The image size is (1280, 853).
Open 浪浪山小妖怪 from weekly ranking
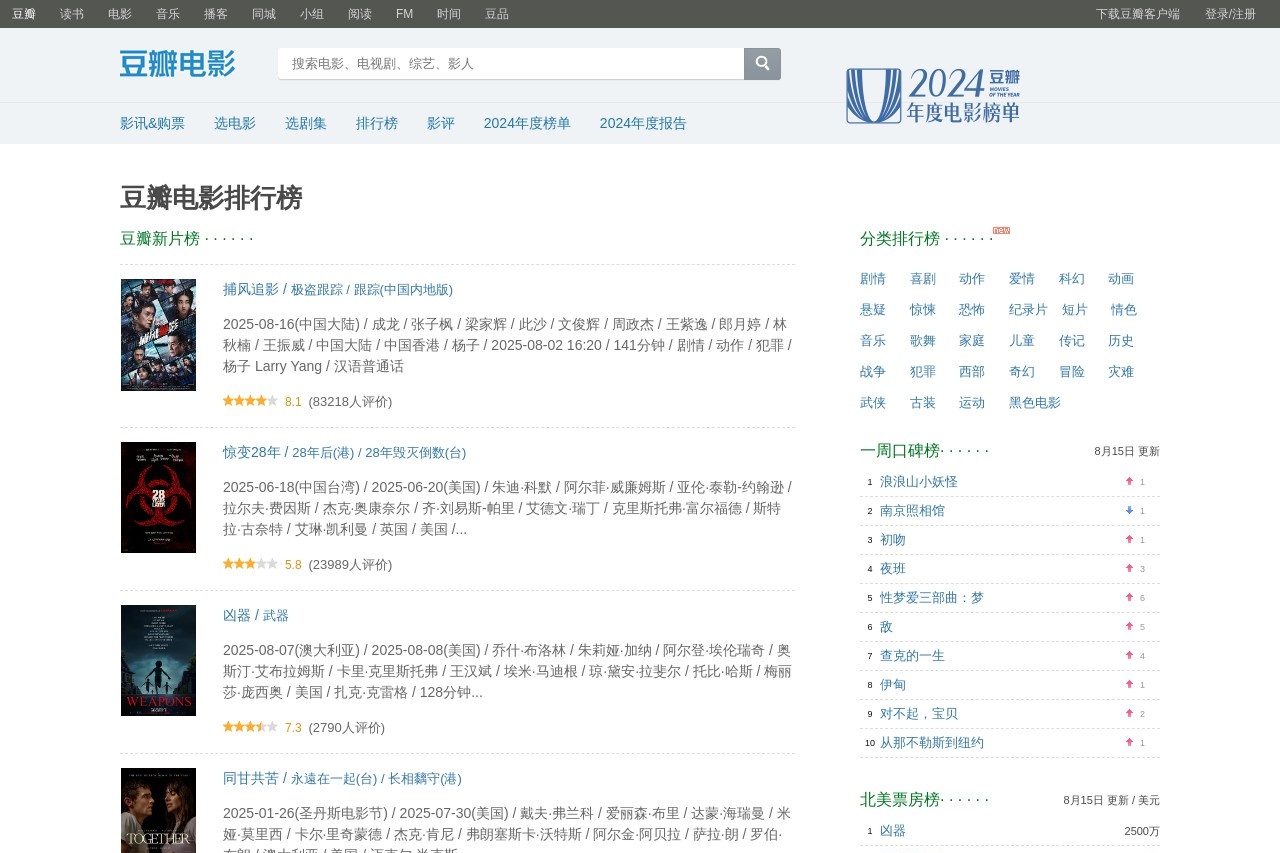(918, 482)
